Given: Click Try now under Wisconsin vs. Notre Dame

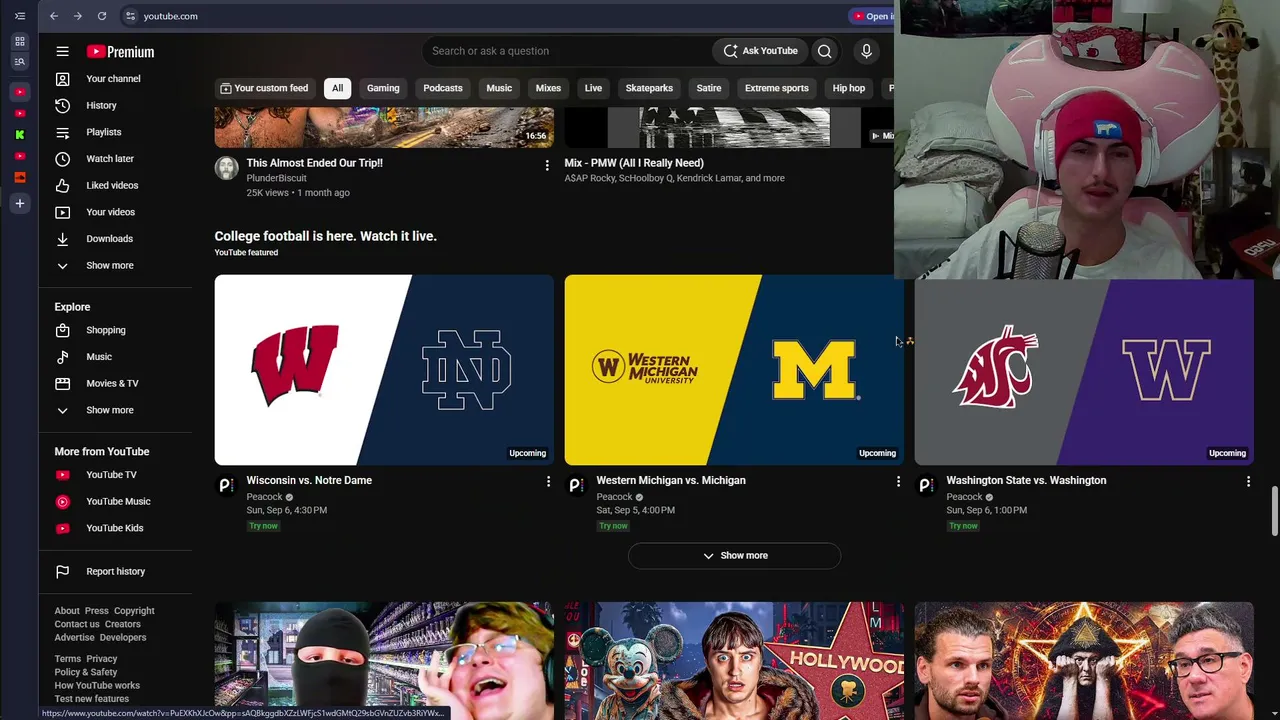Looking at the screenshot, I should pos(263,526).
